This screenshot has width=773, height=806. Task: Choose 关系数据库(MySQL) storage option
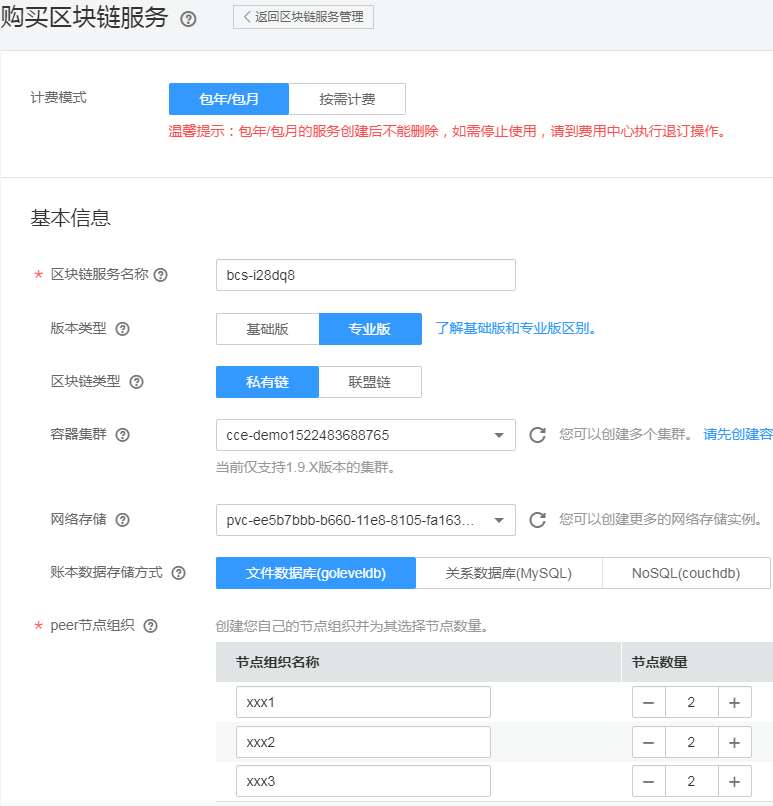(509, 573)
